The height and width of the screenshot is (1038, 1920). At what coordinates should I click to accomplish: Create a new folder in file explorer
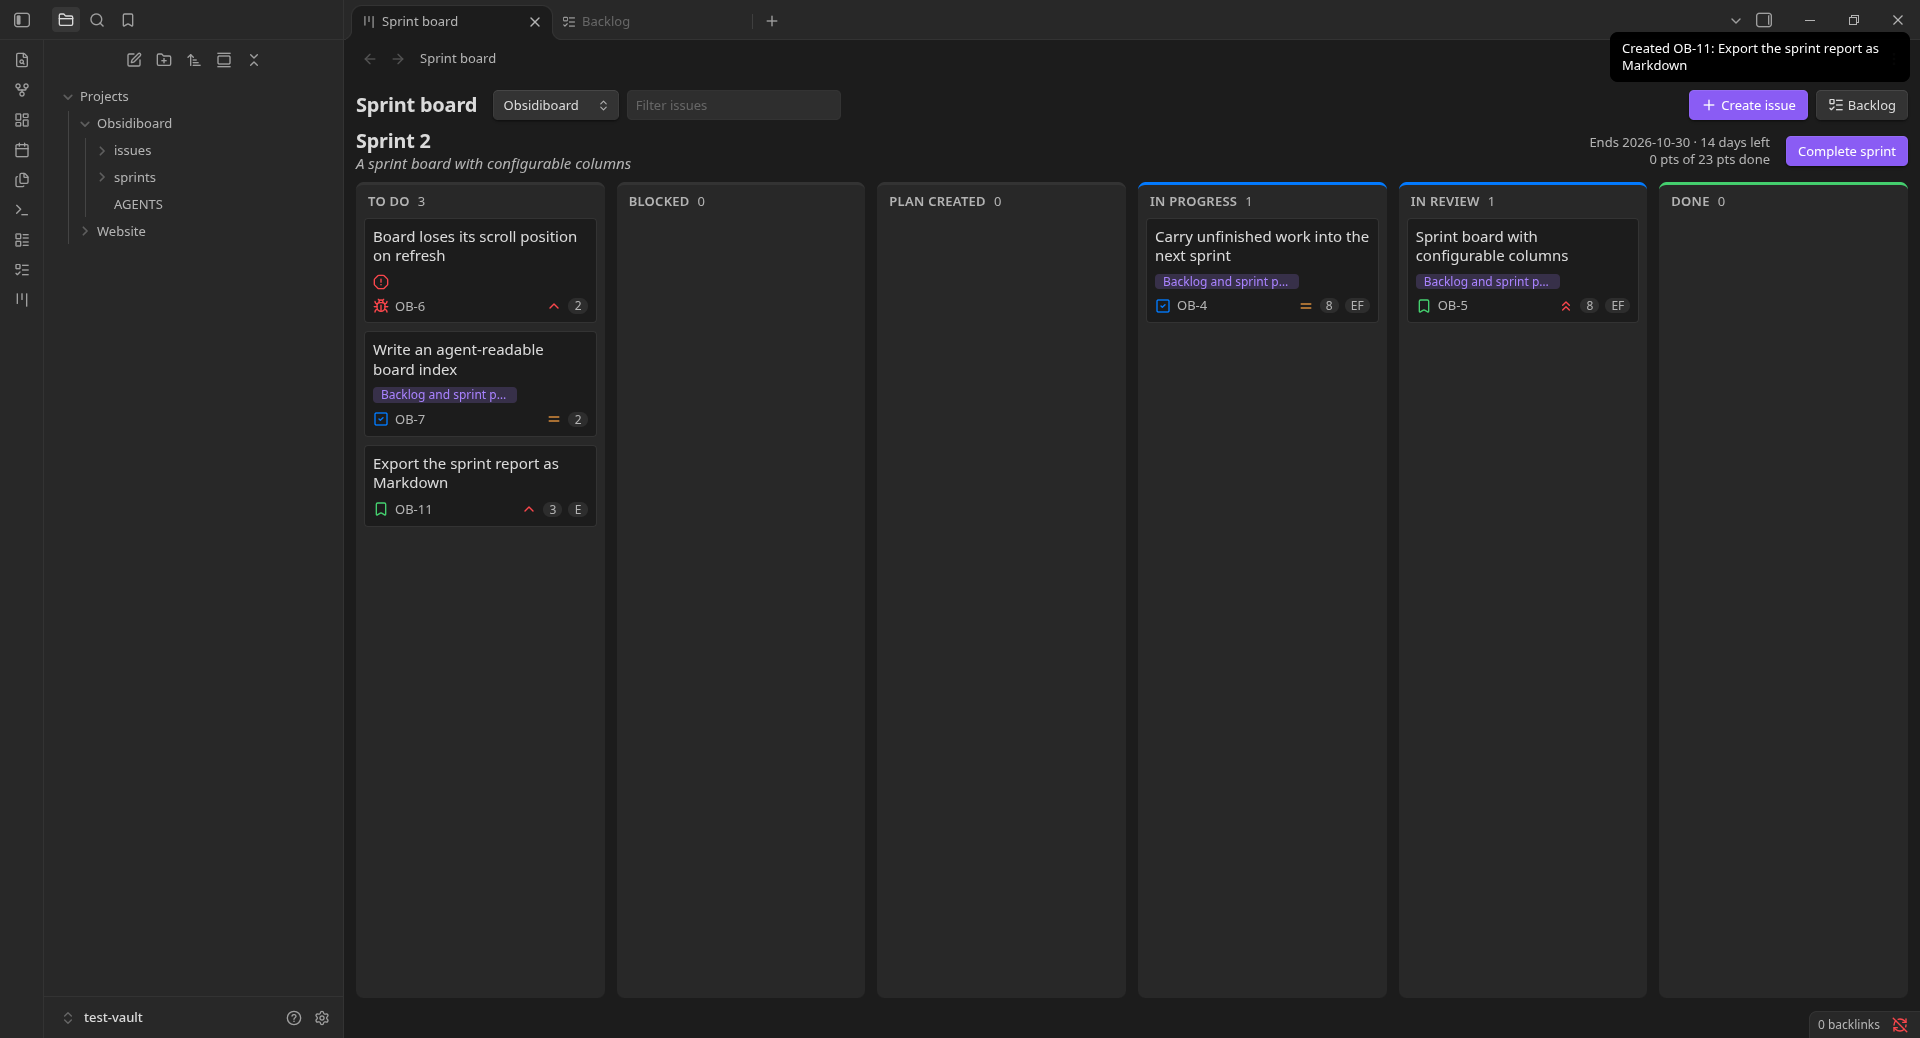pos(164,60)
